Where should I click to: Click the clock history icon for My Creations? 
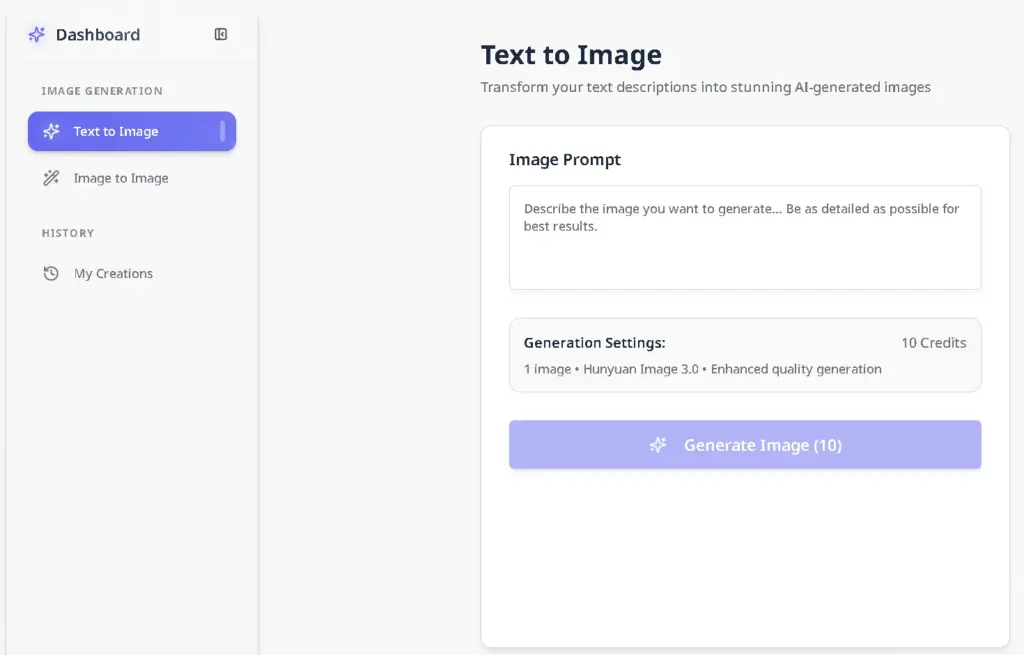click(x=51, y=273)
